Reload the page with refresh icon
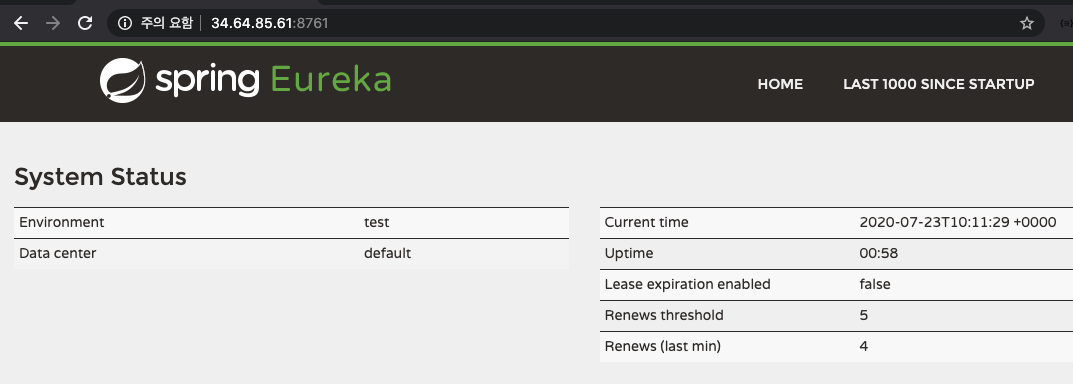This screenshot has width=1073, height=384. pyautogui.click(x=85, y=23)
